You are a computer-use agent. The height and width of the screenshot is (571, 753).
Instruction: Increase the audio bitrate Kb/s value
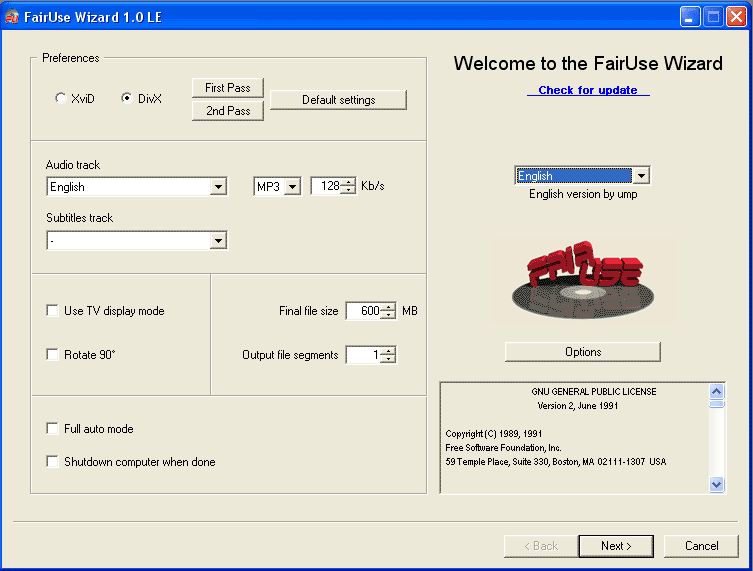(349, 182)
